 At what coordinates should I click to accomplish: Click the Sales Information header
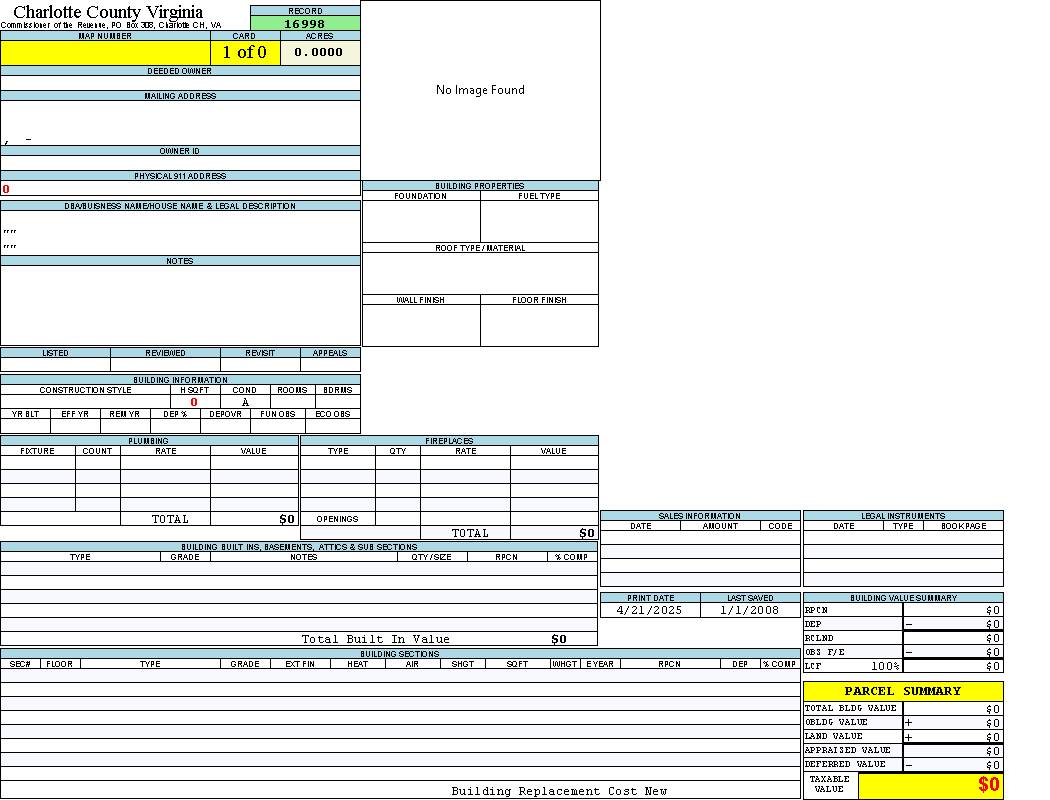pyautogui.click(x=700, y=515)
